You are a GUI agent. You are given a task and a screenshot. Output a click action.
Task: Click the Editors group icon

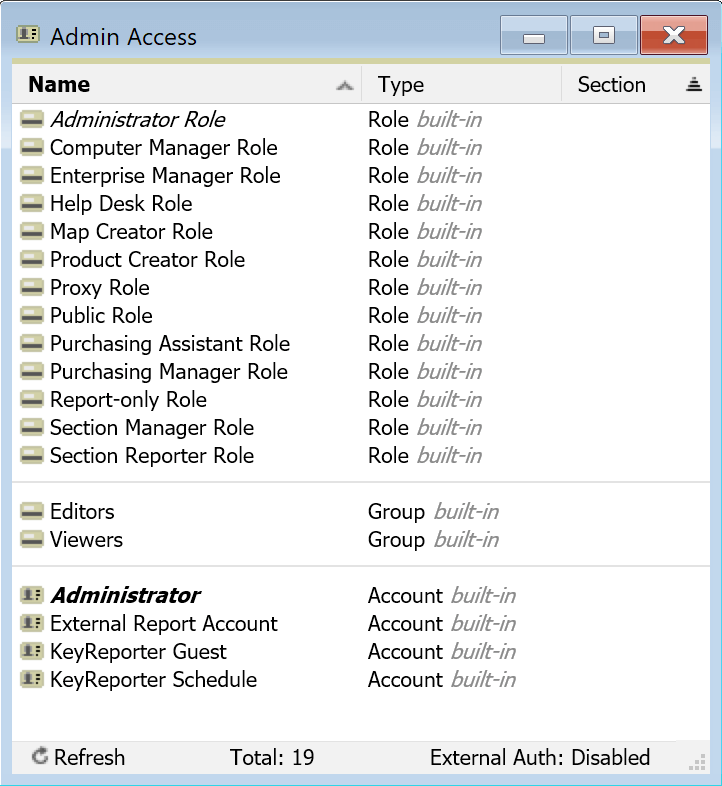coord(32,512)
